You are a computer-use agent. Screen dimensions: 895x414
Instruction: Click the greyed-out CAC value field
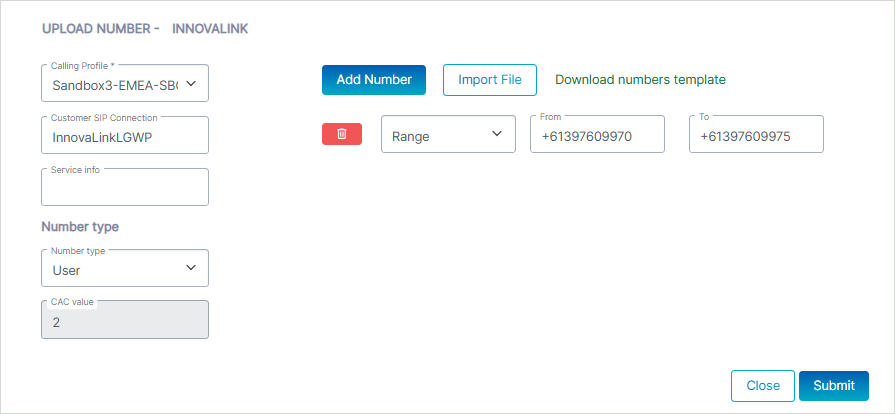pos(124,321)
